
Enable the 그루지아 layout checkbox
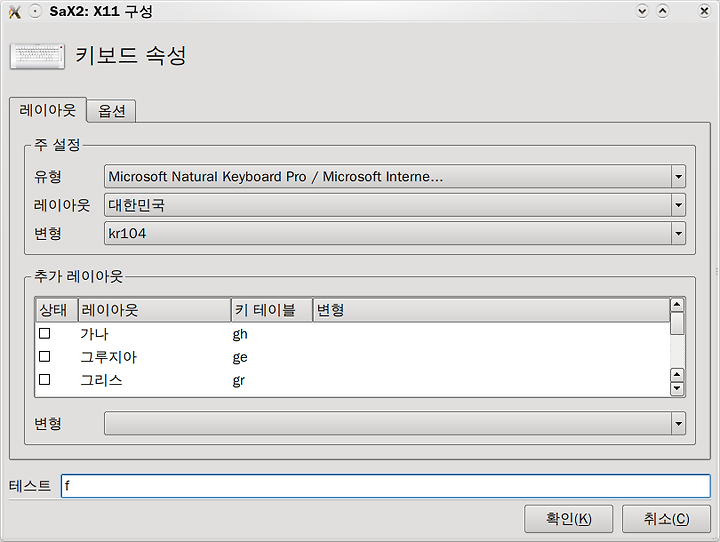[x=45, y=356]
